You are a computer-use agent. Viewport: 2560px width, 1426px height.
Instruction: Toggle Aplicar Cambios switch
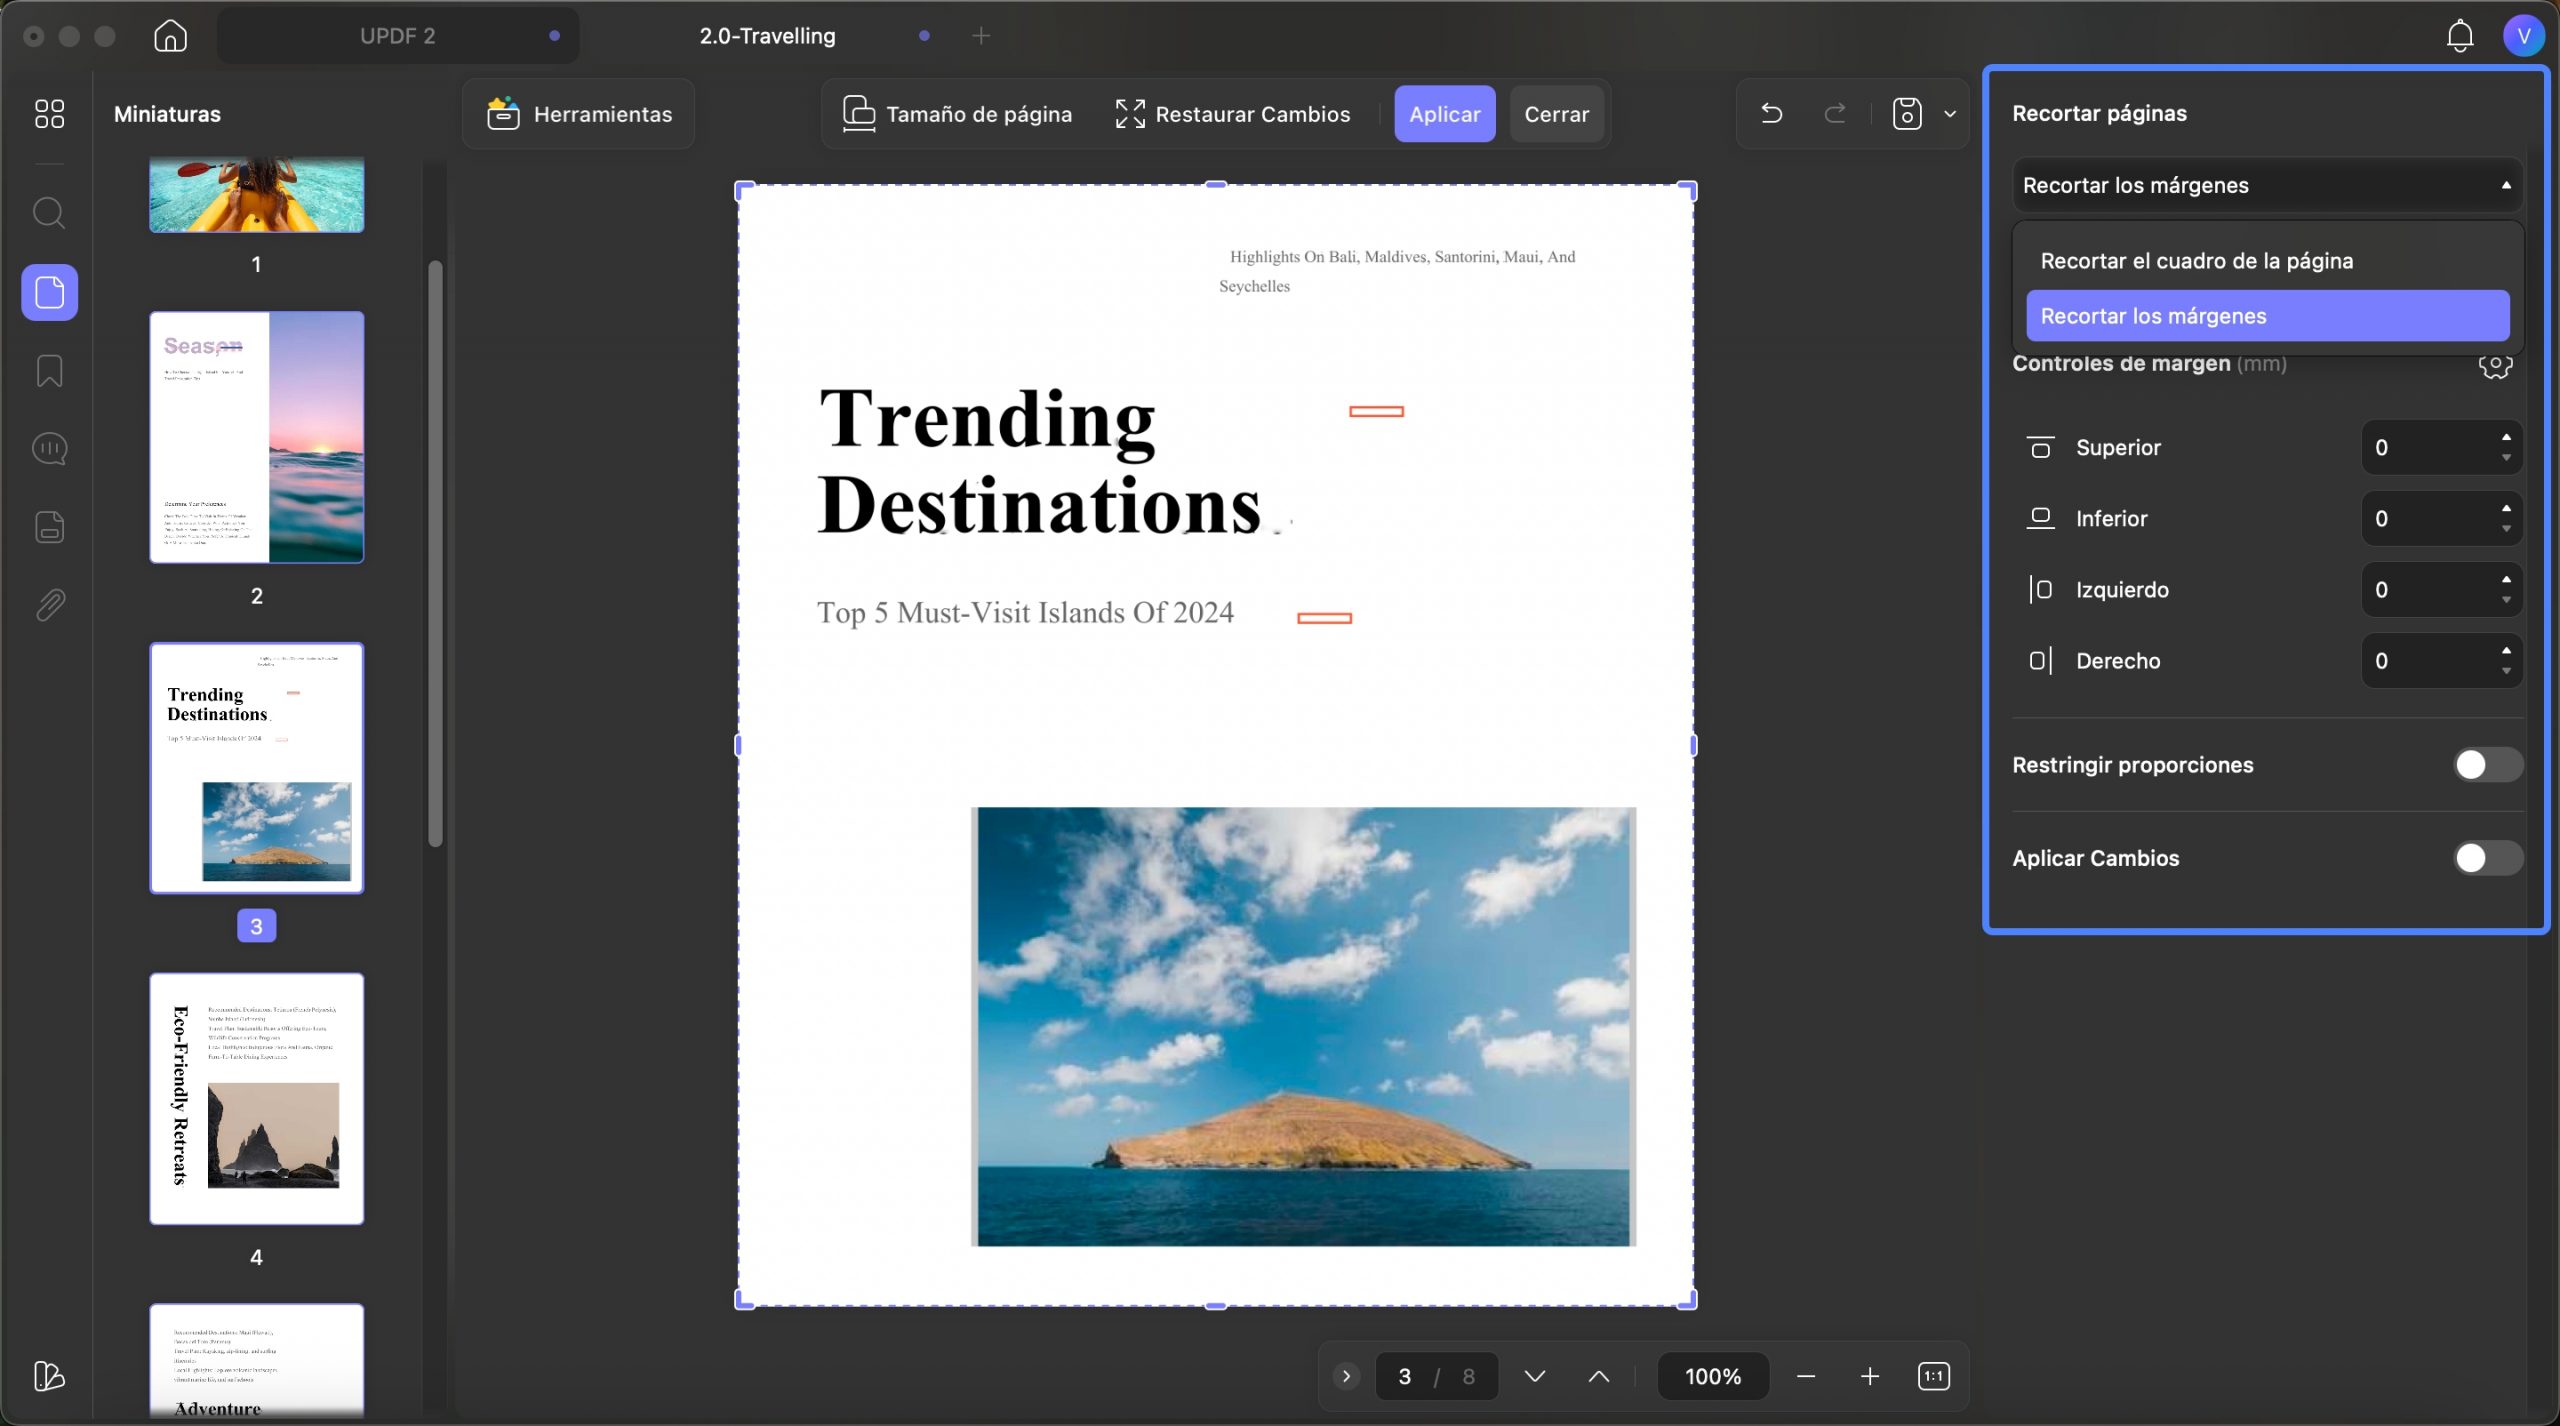coord(2488,858)
